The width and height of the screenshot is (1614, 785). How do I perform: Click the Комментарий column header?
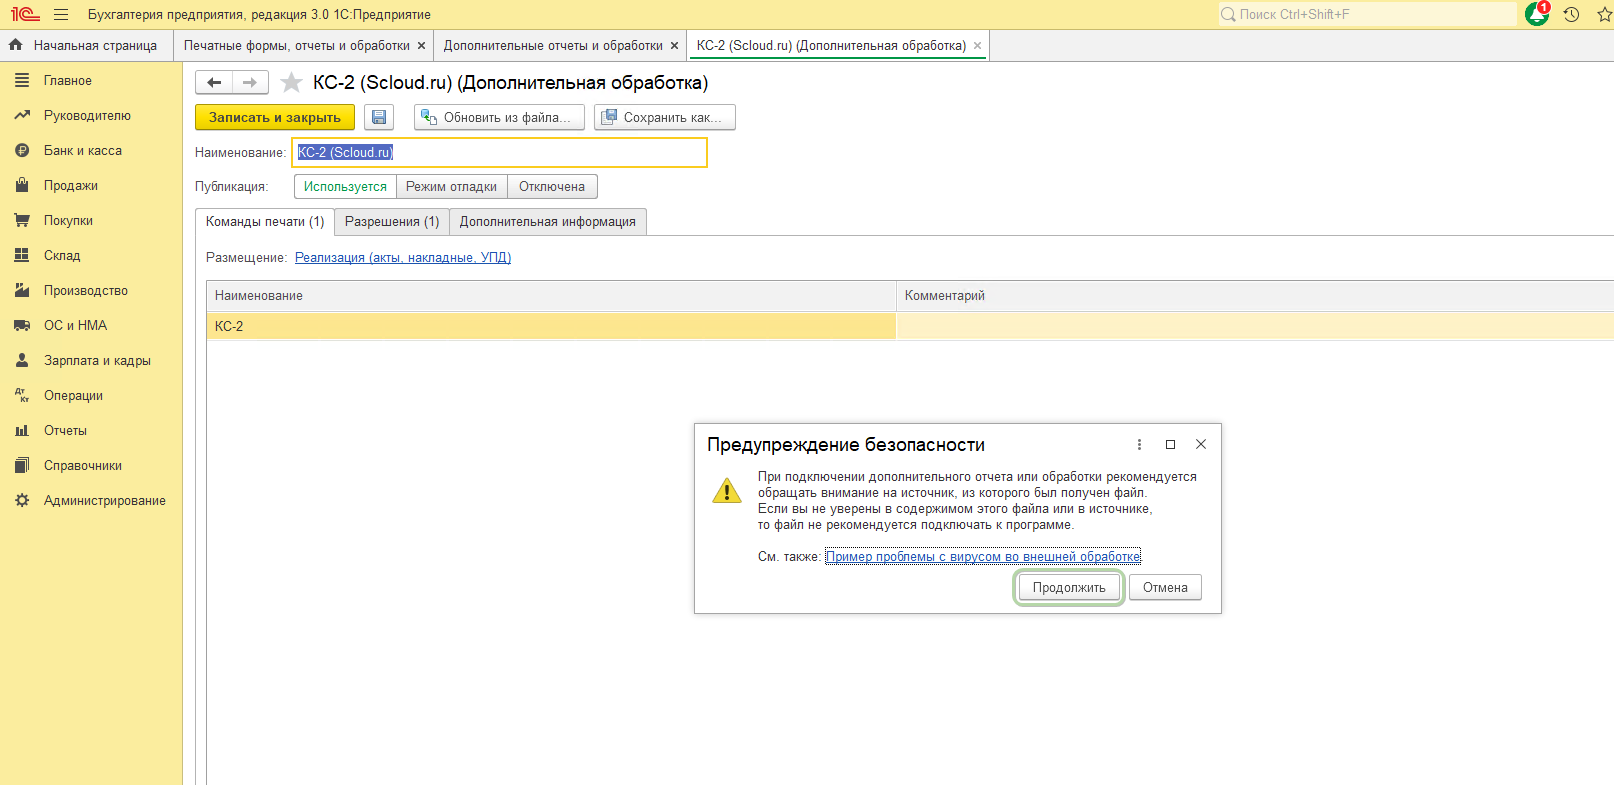tap(1255, 296)
